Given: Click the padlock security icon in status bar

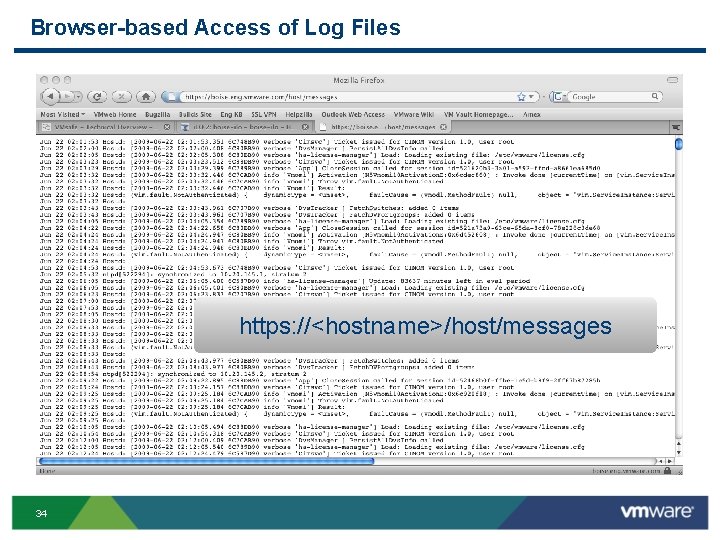Looking at the screenshot, I should [668, 470].
